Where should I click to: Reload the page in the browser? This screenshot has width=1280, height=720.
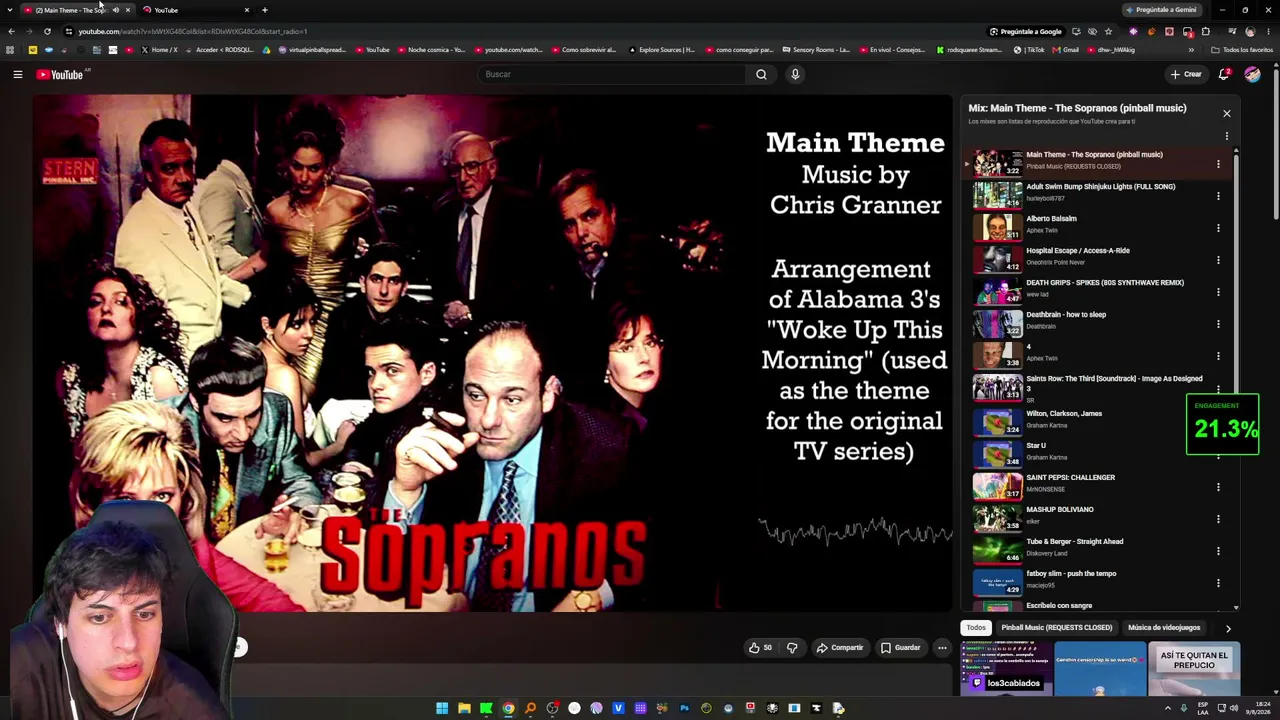(47, 31)
